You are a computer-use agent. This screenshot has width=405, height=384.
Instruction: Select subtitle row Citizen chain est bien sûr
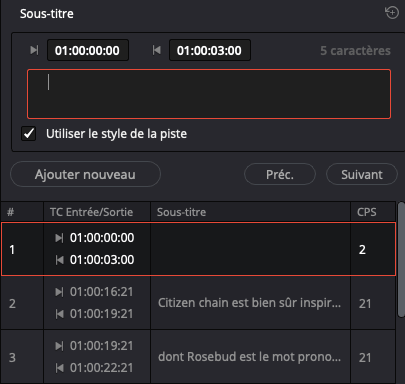click(x=198, y=303)
